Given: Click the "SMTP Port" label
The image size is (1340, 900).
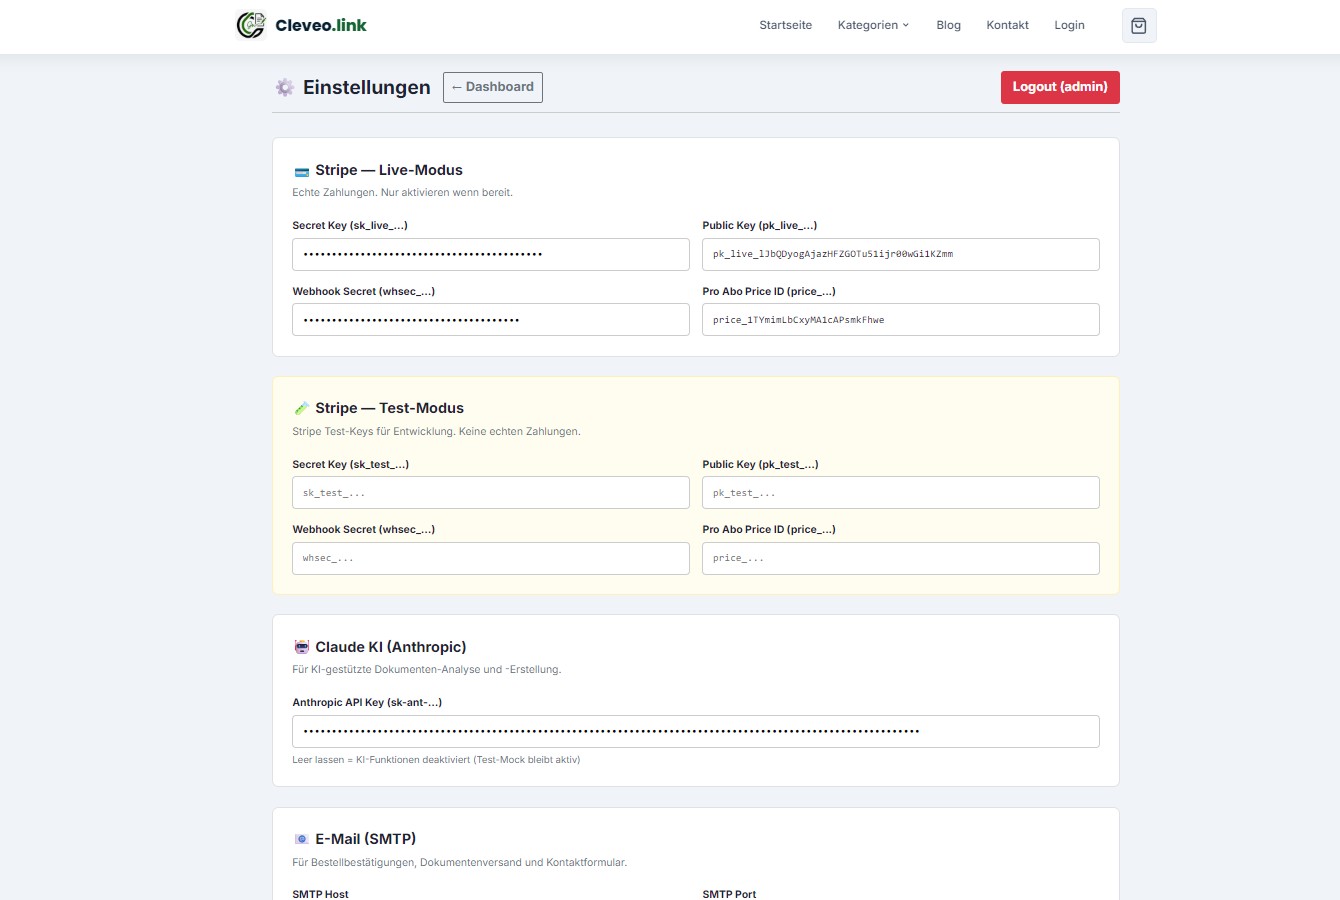Looking at the screenshot, I should 730,894.
